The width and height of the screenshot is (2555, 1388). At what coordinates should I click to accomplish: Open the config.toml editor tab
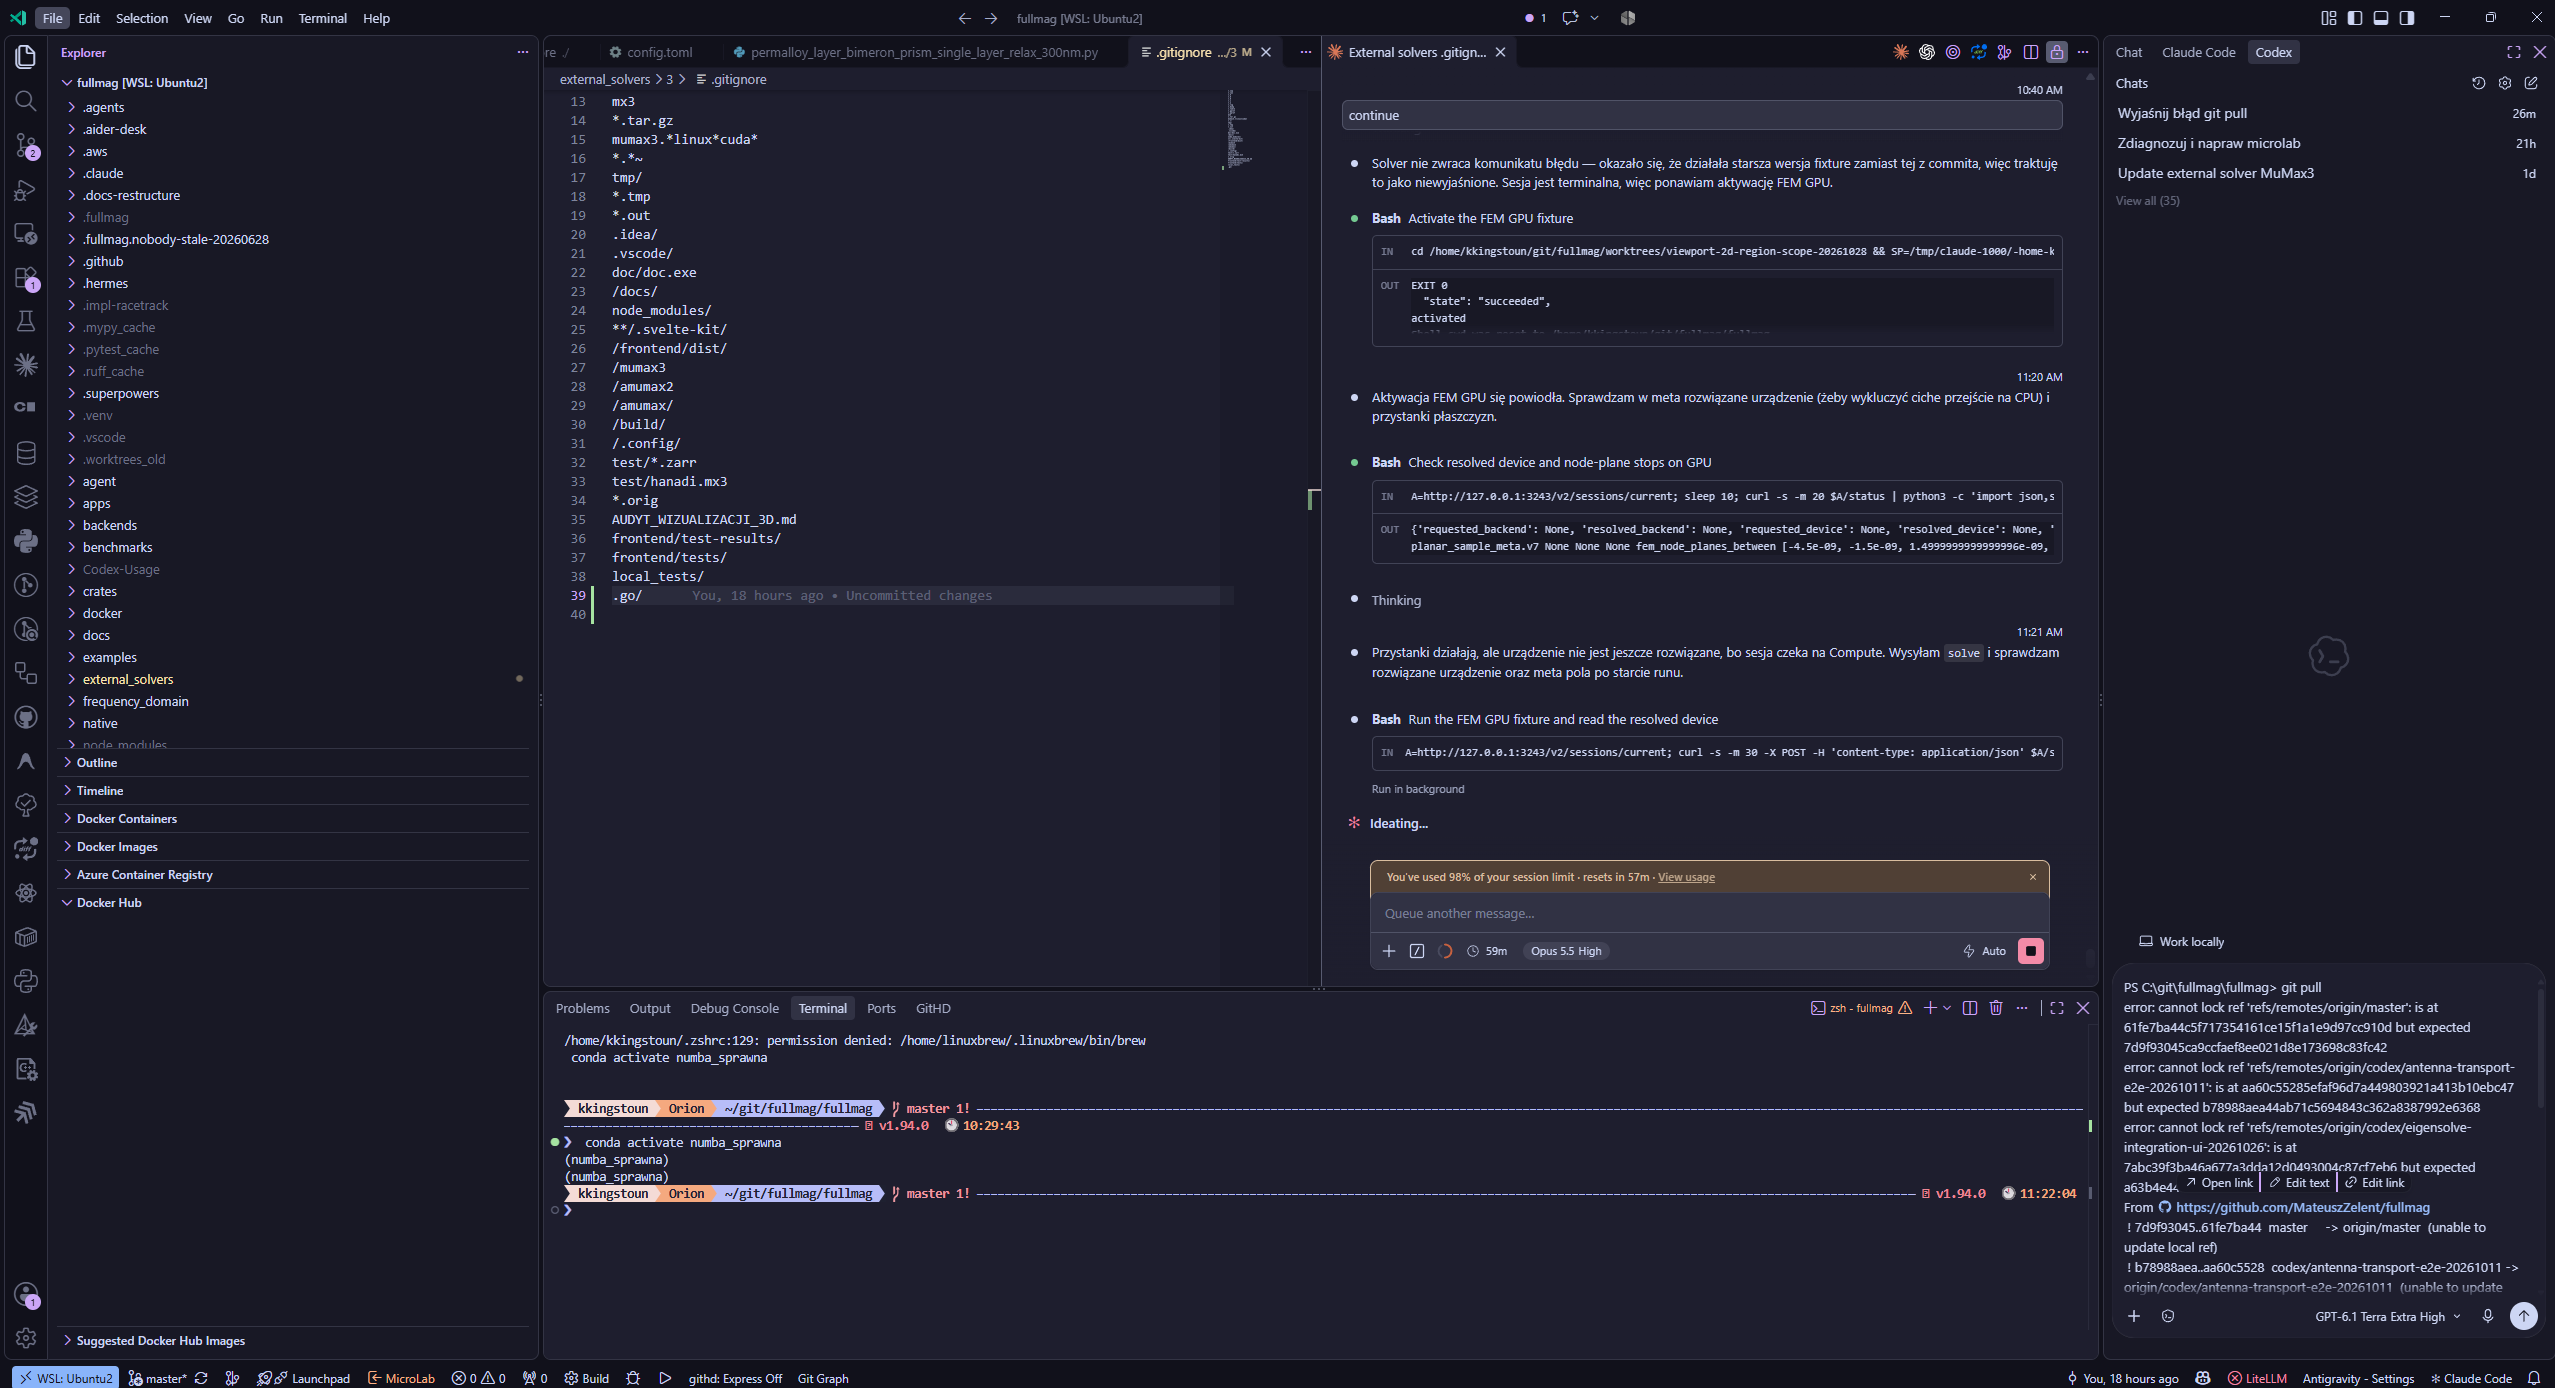click(651, 52)
